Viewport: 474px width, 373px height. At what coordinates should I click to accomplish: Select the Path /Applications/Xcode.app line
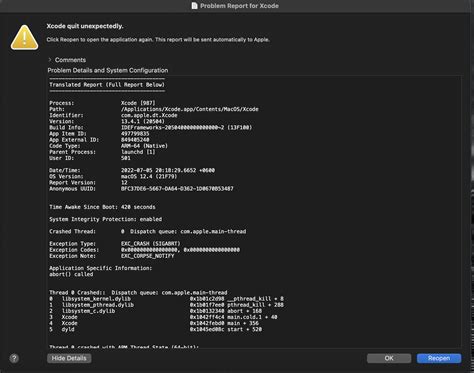(x=154, y=109)
